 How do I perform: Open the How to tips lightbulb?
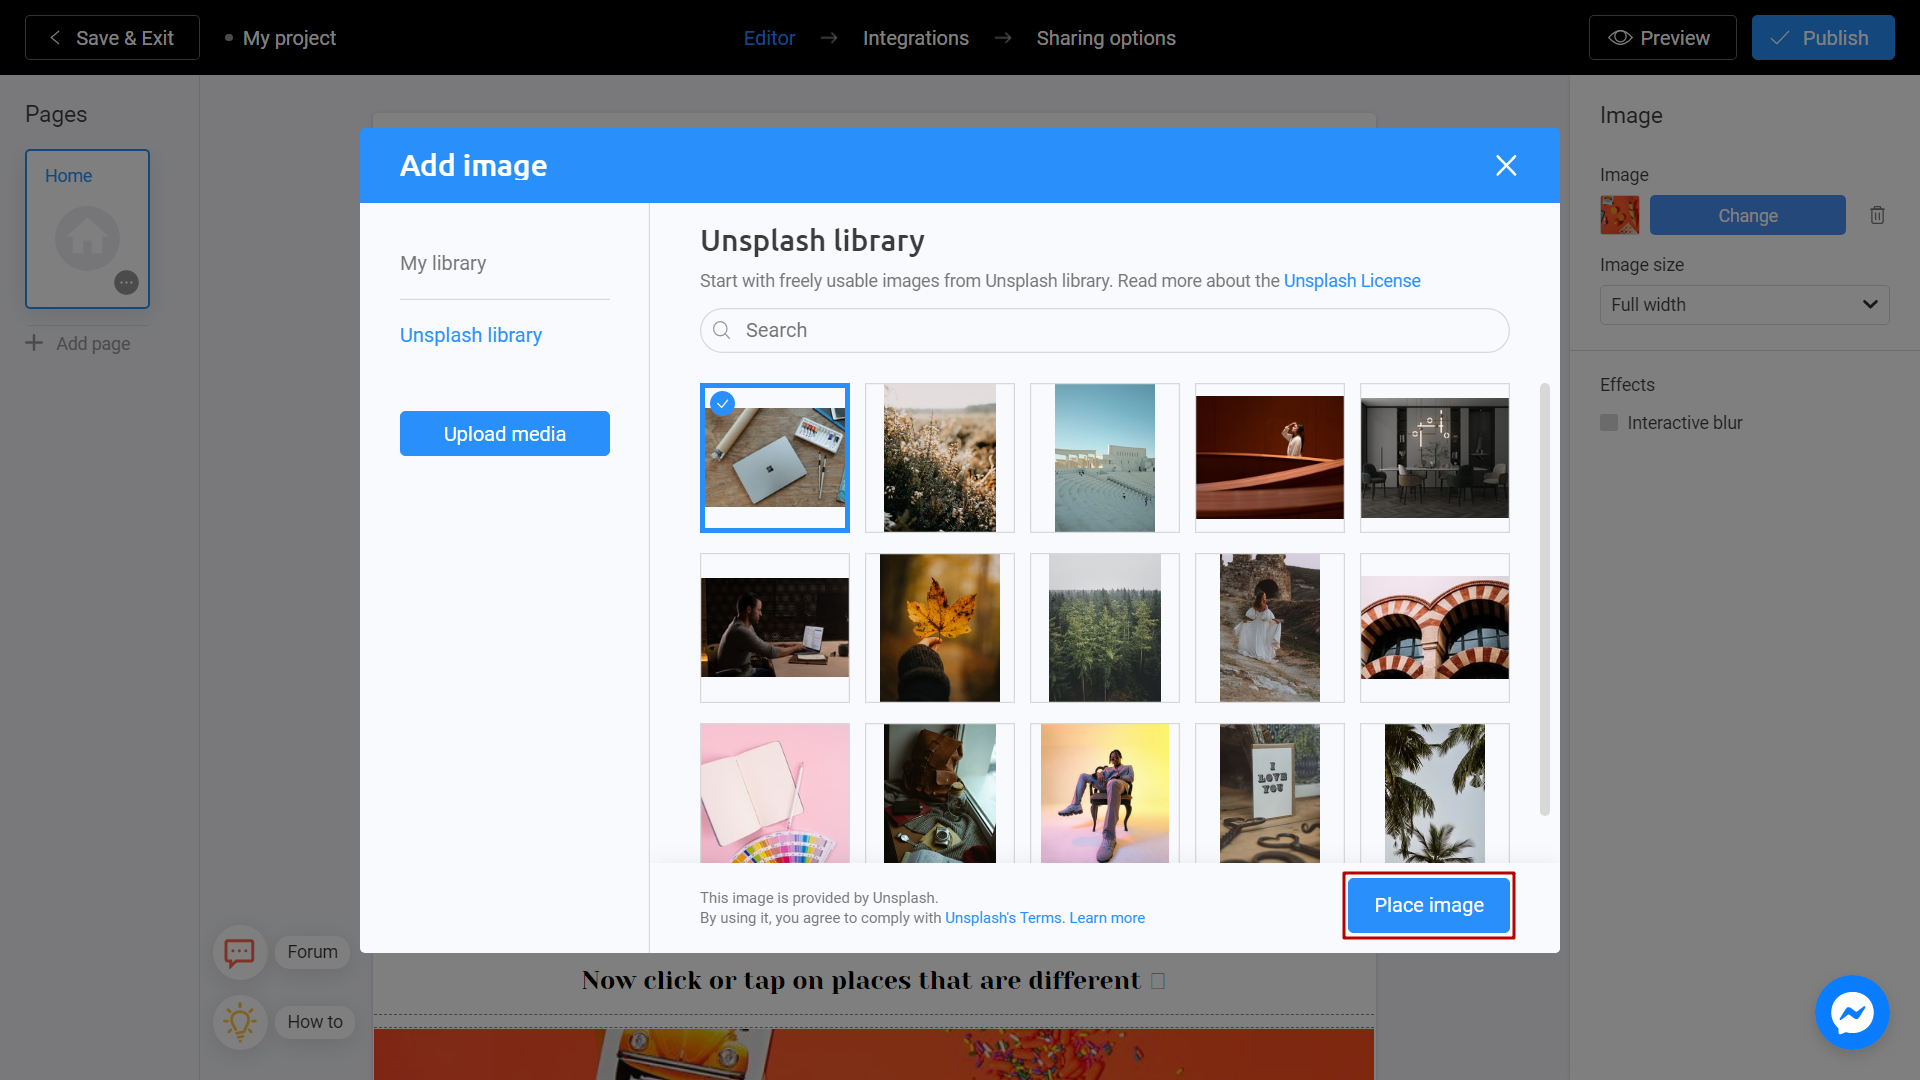tap(240, 1022)
